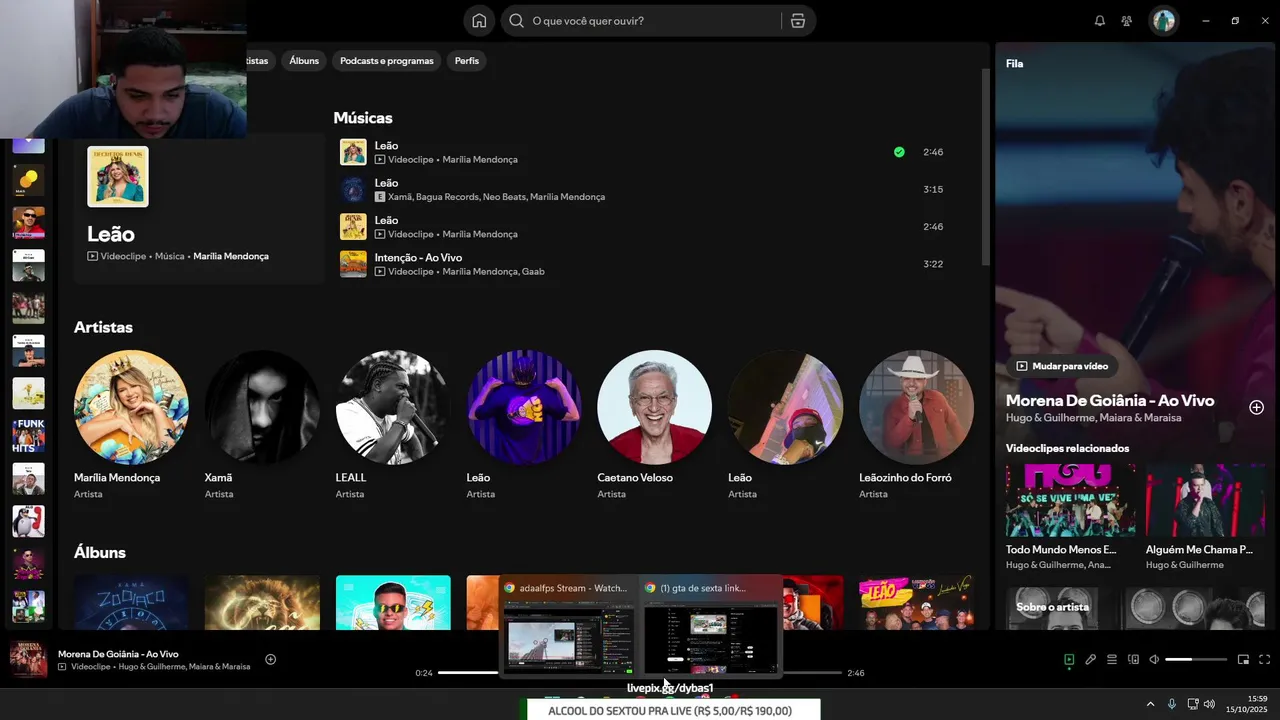Open Connect to a device icon
Screen dimensions: 1280x720
coord(1133,659)
